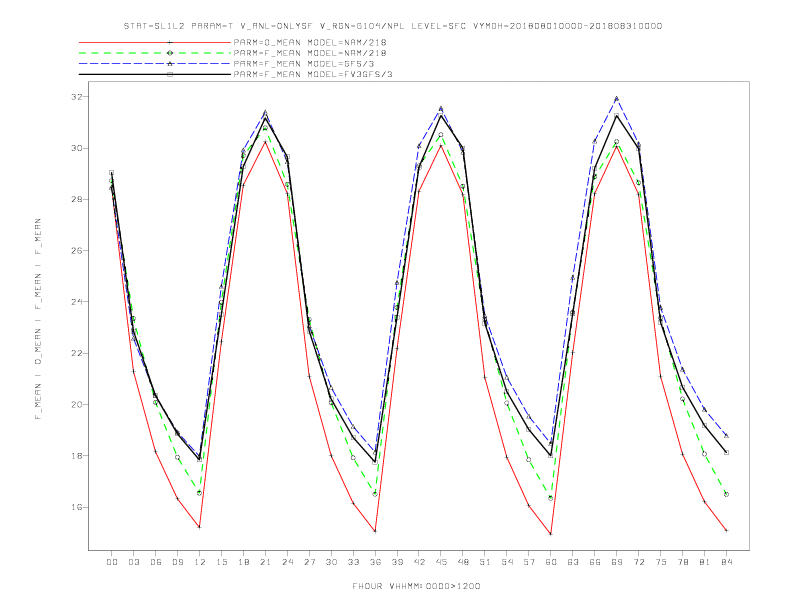
Task: Click the y-axis tick label 18
Action: (77, 456)
